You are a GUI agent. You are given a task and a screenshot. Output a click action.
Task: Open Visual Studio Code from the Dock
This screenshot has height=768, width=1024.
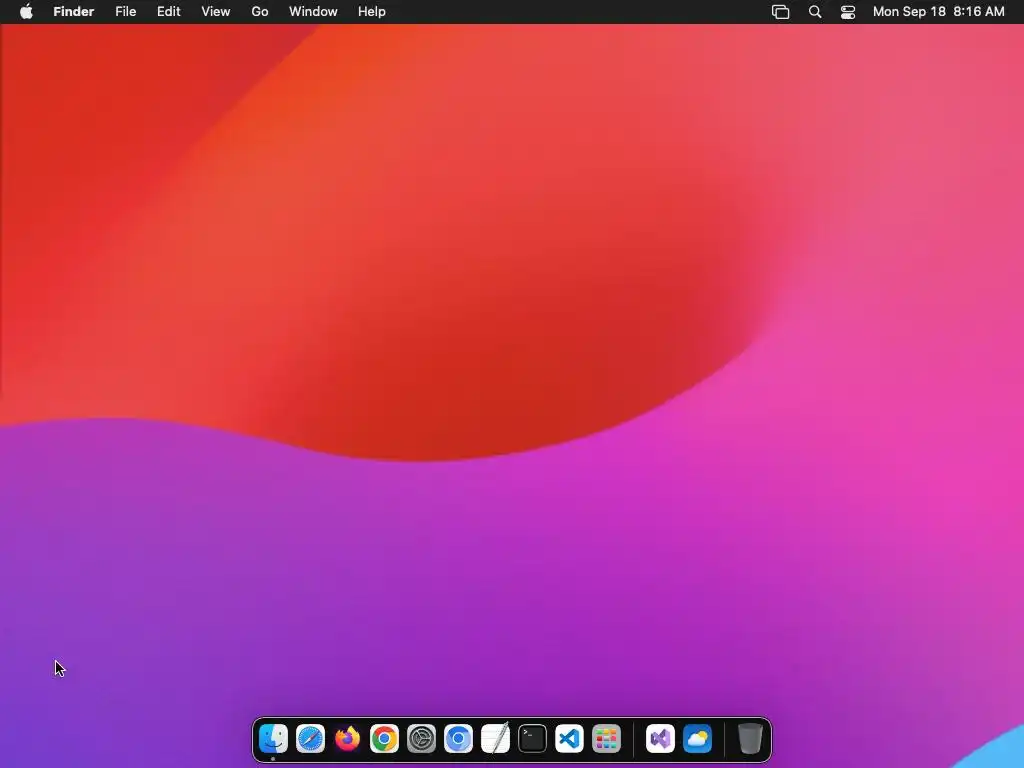click(569, 739)
